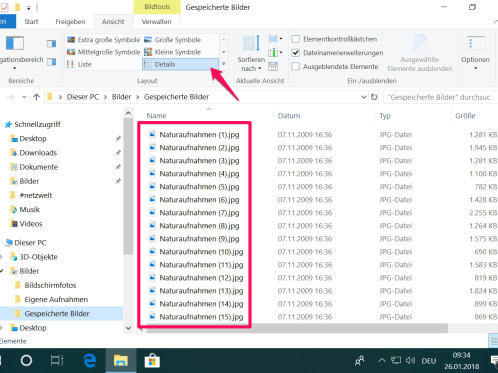
Task: Toggle the details pane icon
Action: click(51, 62)
